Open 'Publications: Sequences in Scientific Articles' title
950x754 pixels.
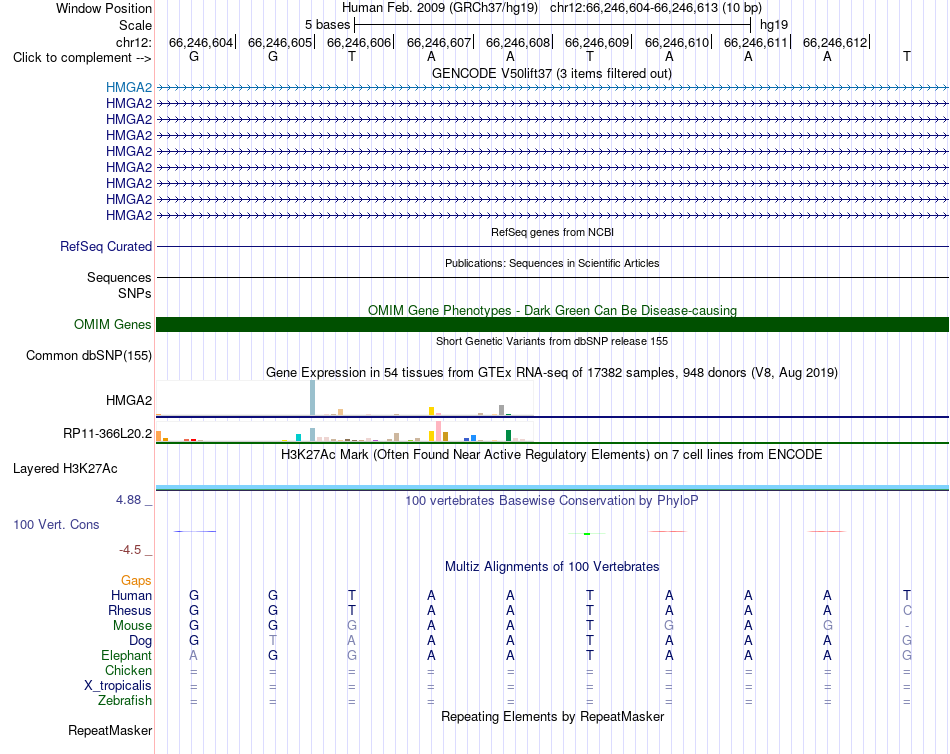[x=552, y=263]
